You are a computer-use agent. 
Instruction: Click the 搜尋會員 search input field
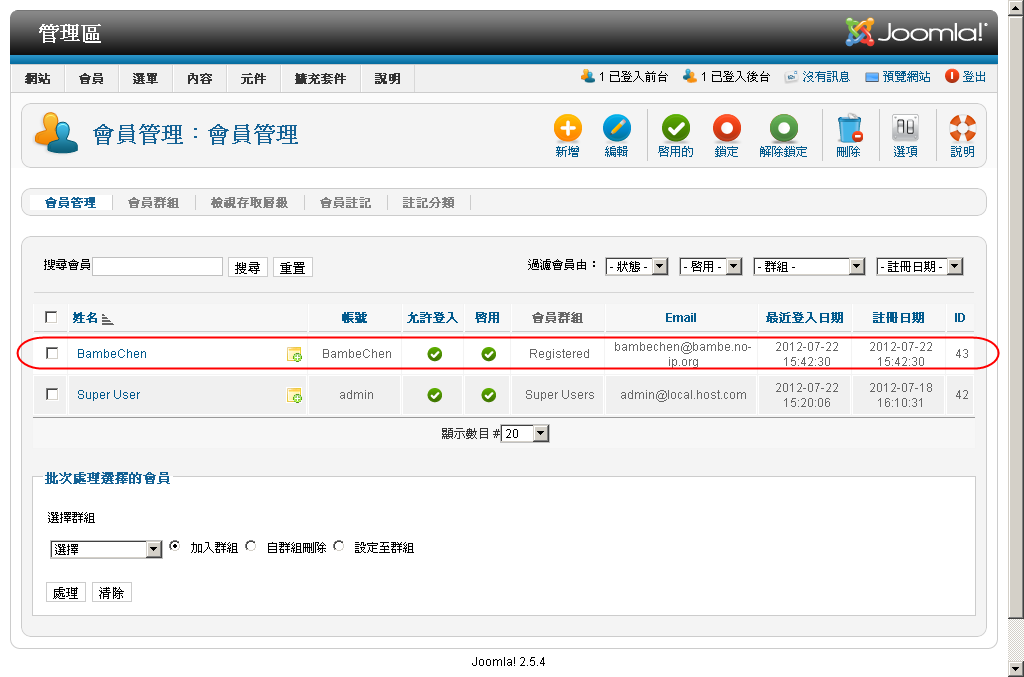coord(157,267)
